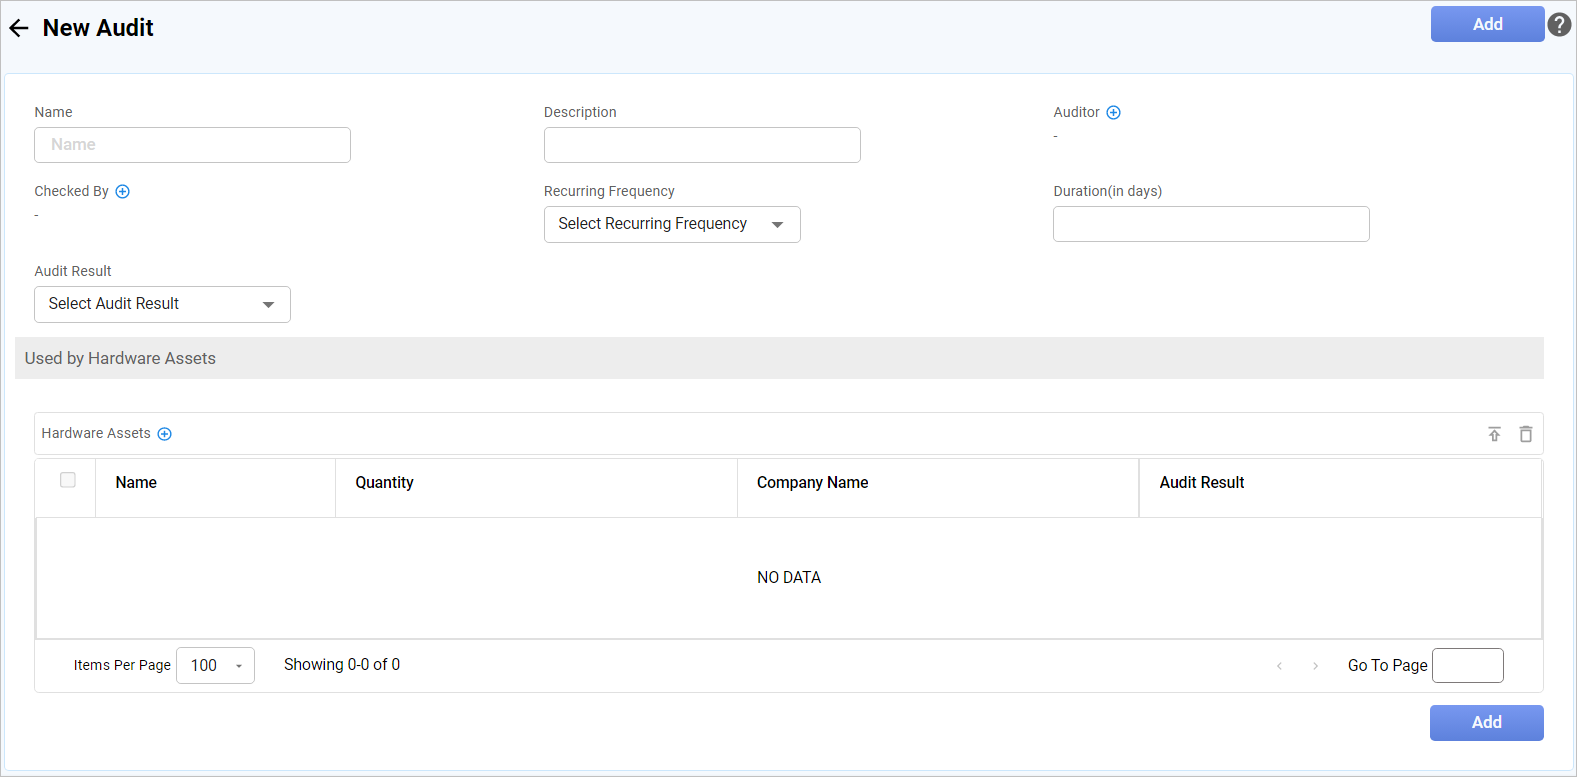Click the plus icon beside Checked By

pyautogui.click(x=122, y=192)
